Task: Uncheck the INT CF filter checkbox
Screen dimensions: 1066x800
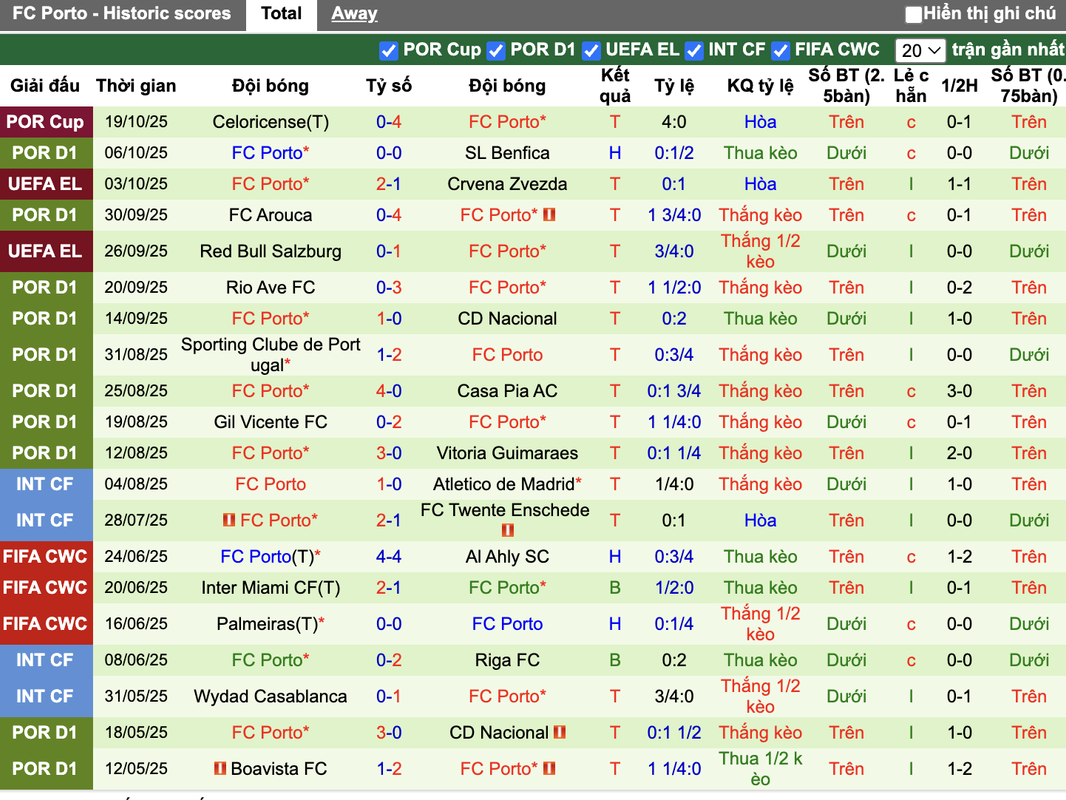Action: click(x=694, y=50)
